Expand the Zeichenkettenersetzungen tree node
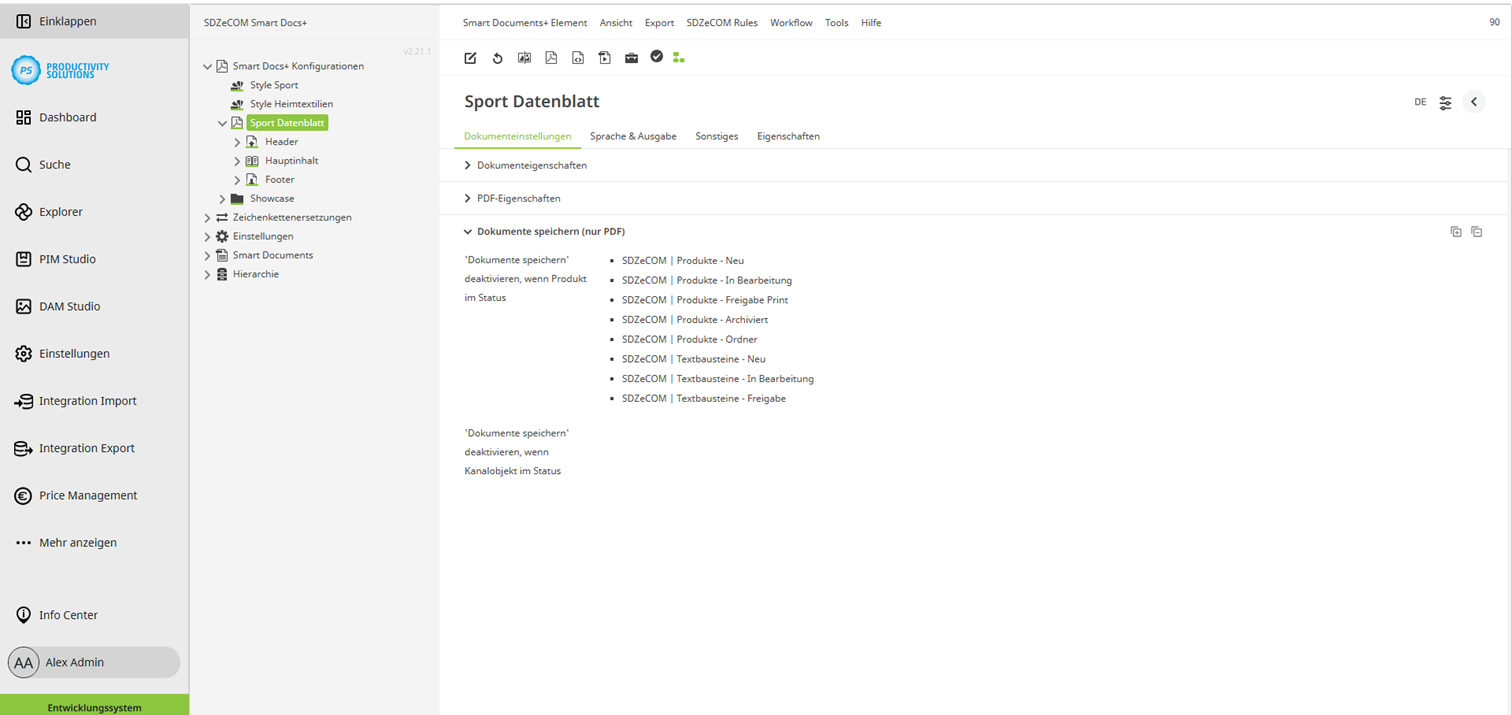Screen dimensions: 1512x715 [207, 217]
